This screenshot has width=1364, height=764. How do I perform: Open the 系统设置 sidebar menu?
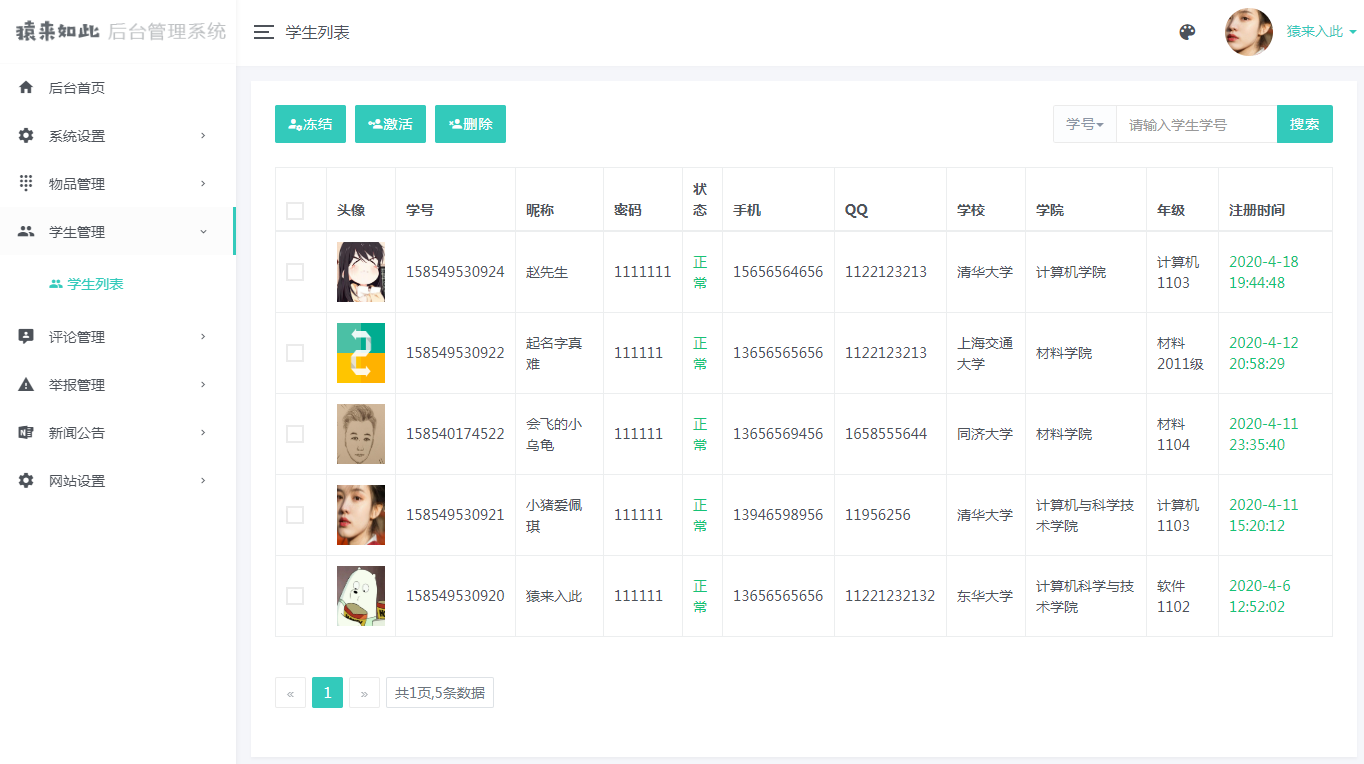coord(118,136)
